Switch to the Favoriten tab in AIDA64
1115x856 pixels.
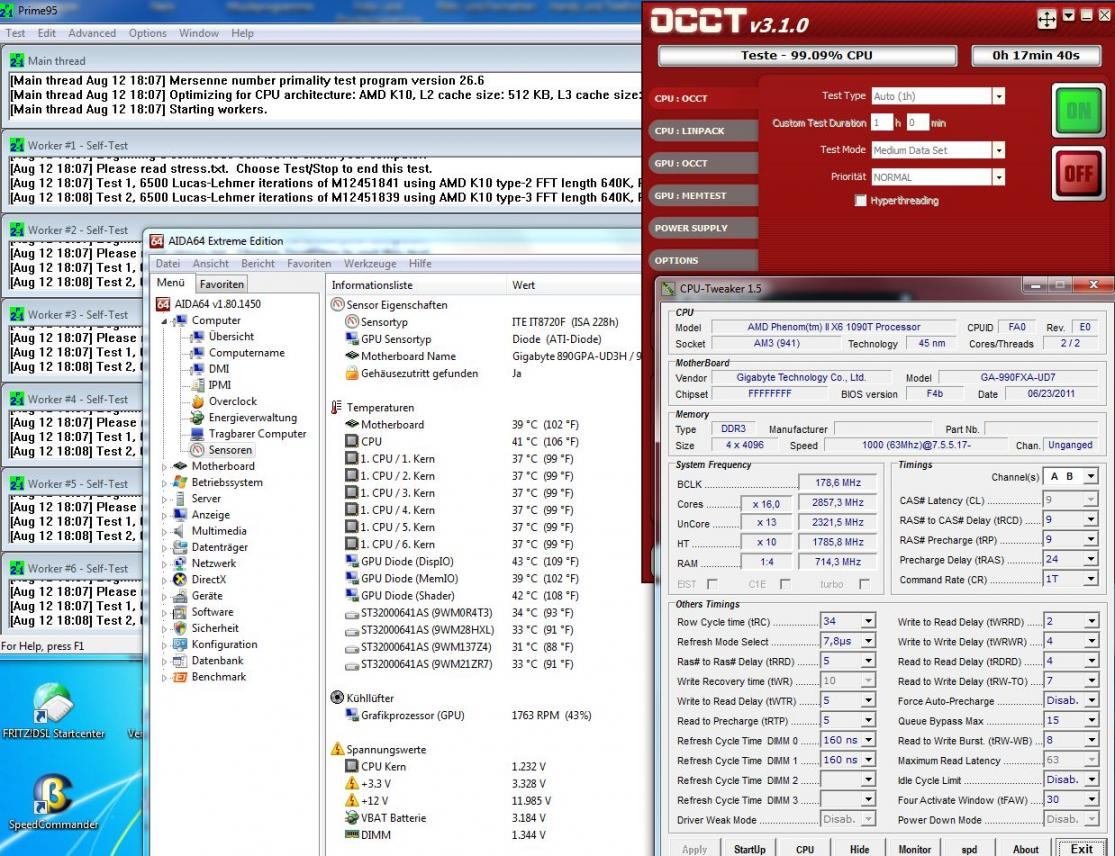(x=221, y=284)
